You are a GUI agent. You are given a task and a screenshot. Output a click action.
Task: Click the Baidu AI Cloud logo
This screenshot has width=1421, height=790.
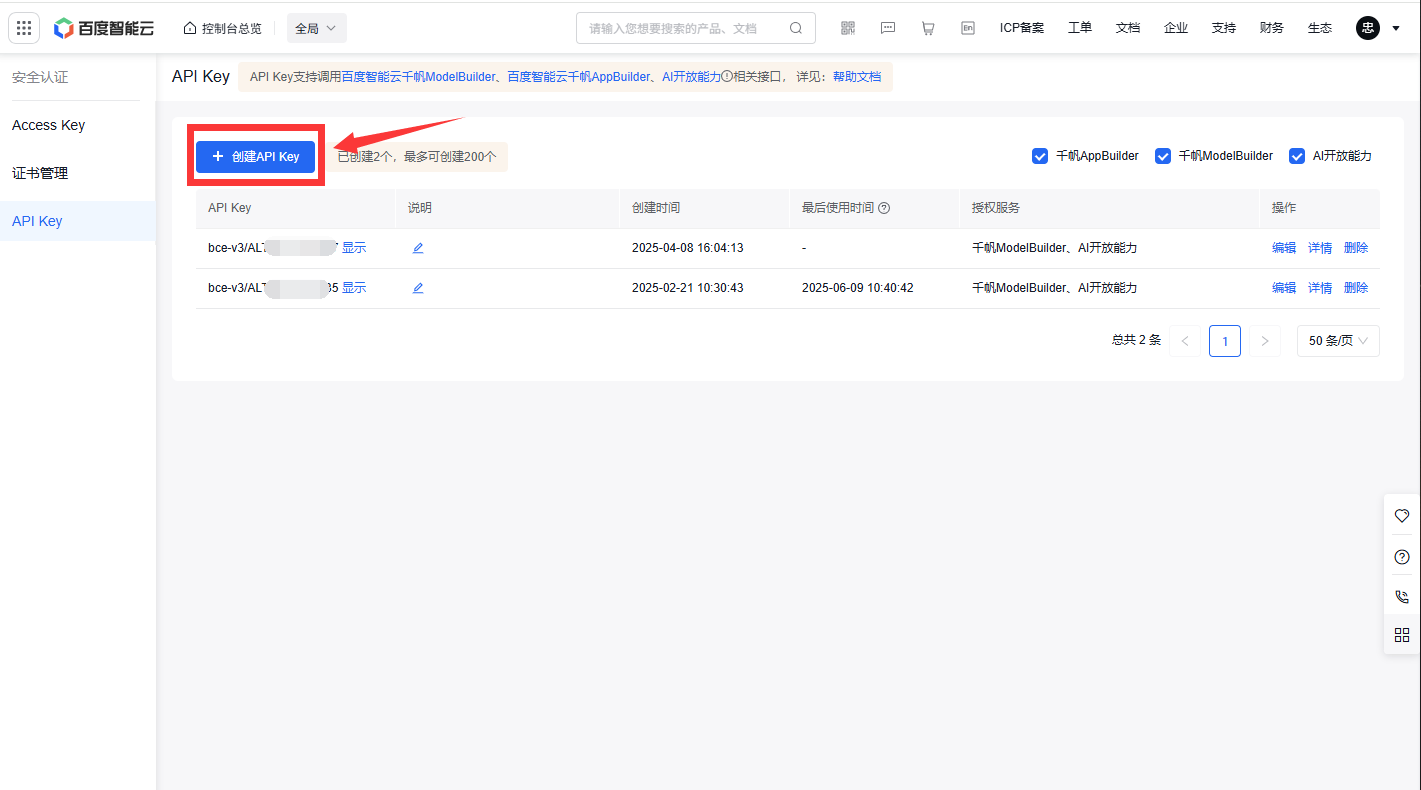tap(104, 28)
